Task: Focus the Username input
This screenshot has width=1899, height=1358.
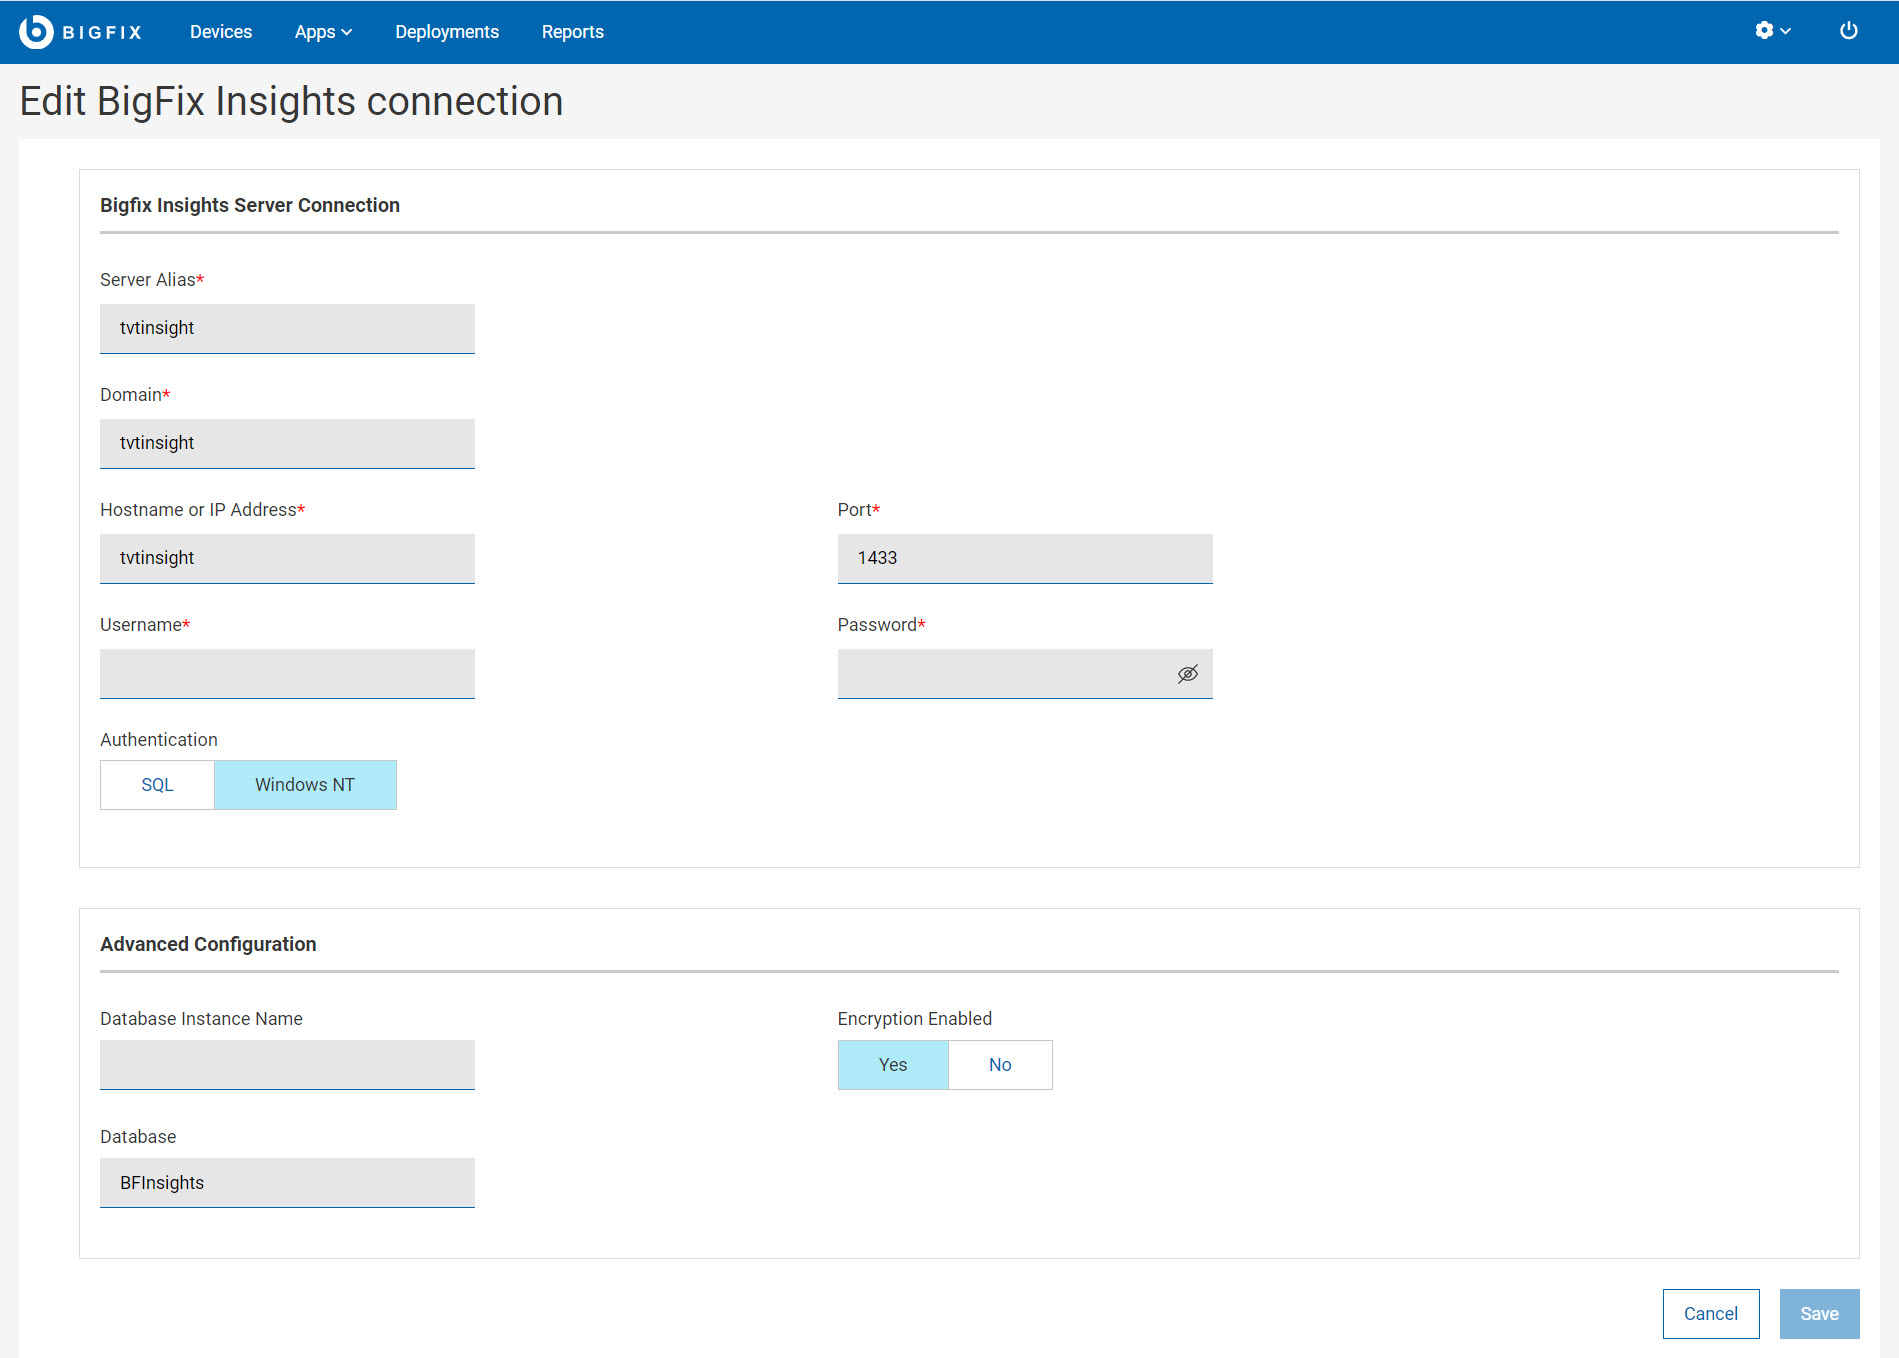Action: click(x=287, y=674)
